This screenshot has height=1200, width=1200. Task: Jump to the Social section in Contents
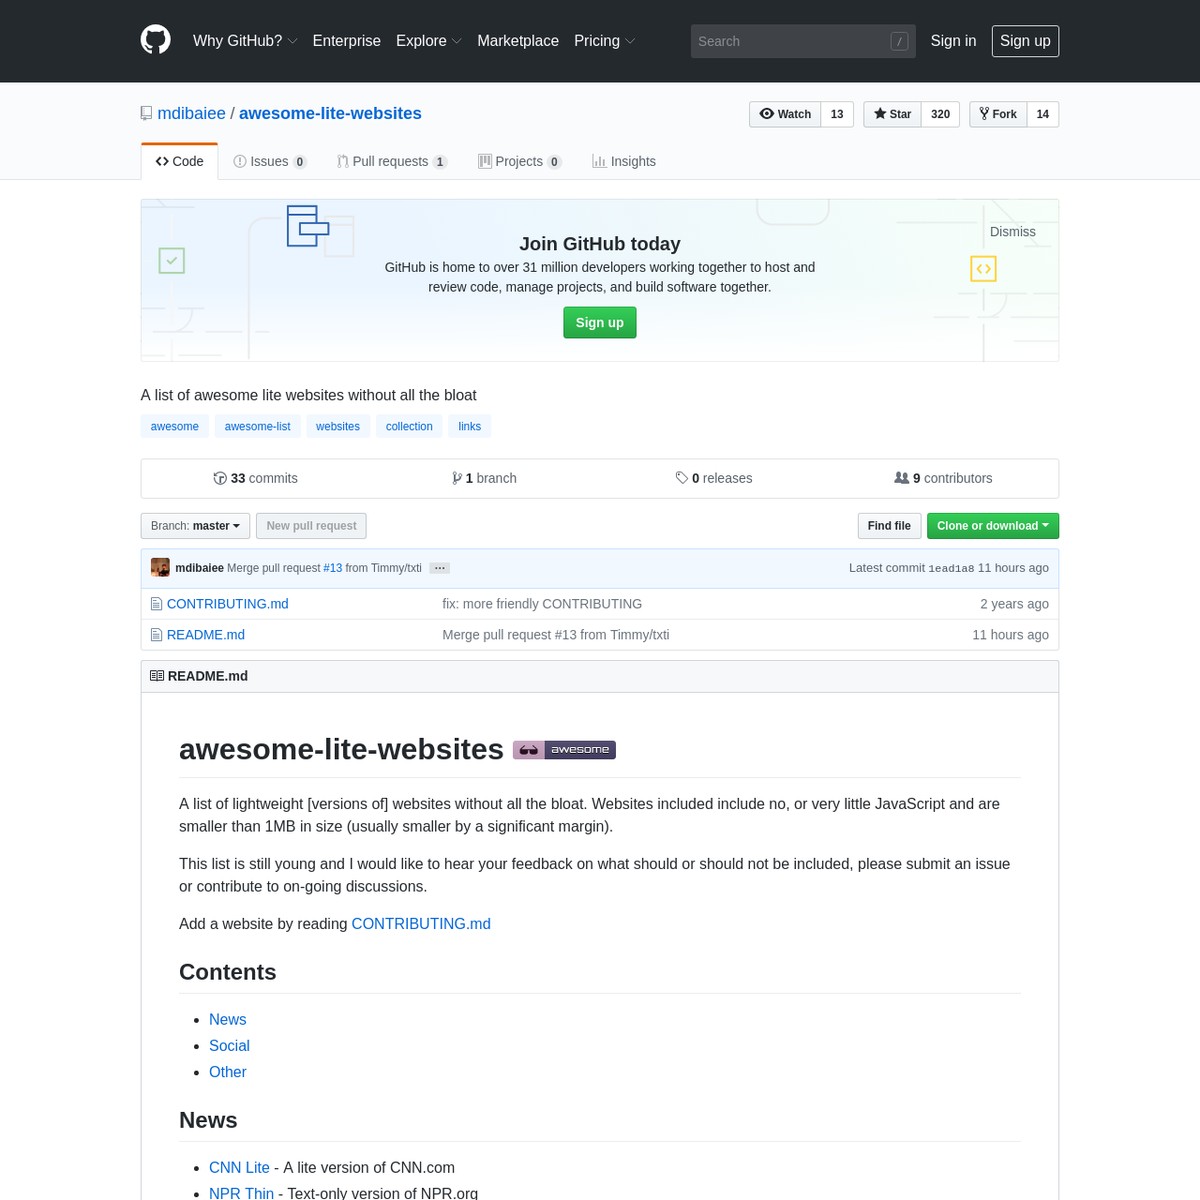[229, 1046]
